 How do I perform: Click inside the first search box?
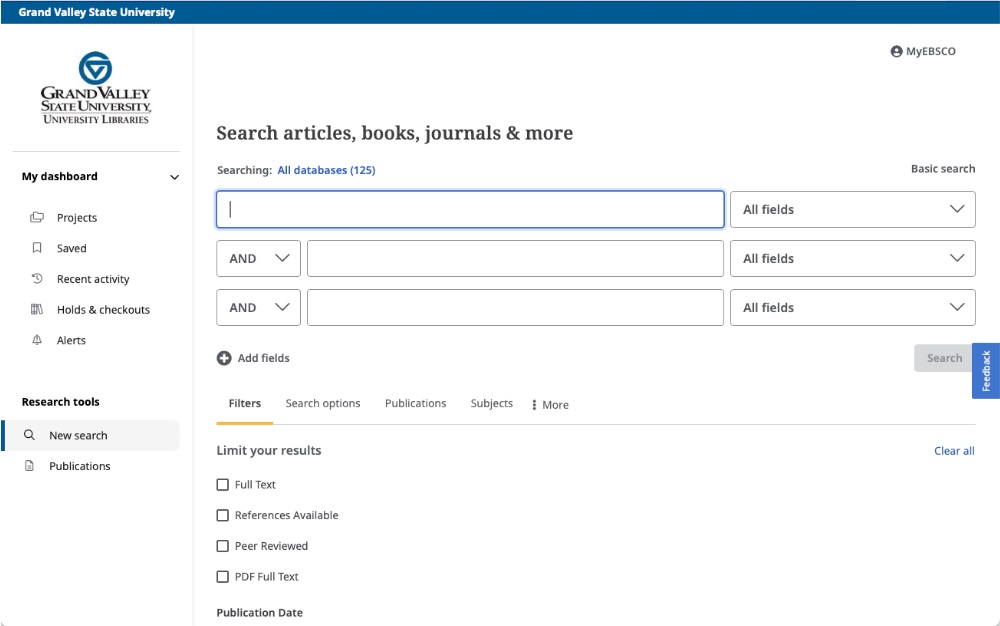(x=470, y=209)
